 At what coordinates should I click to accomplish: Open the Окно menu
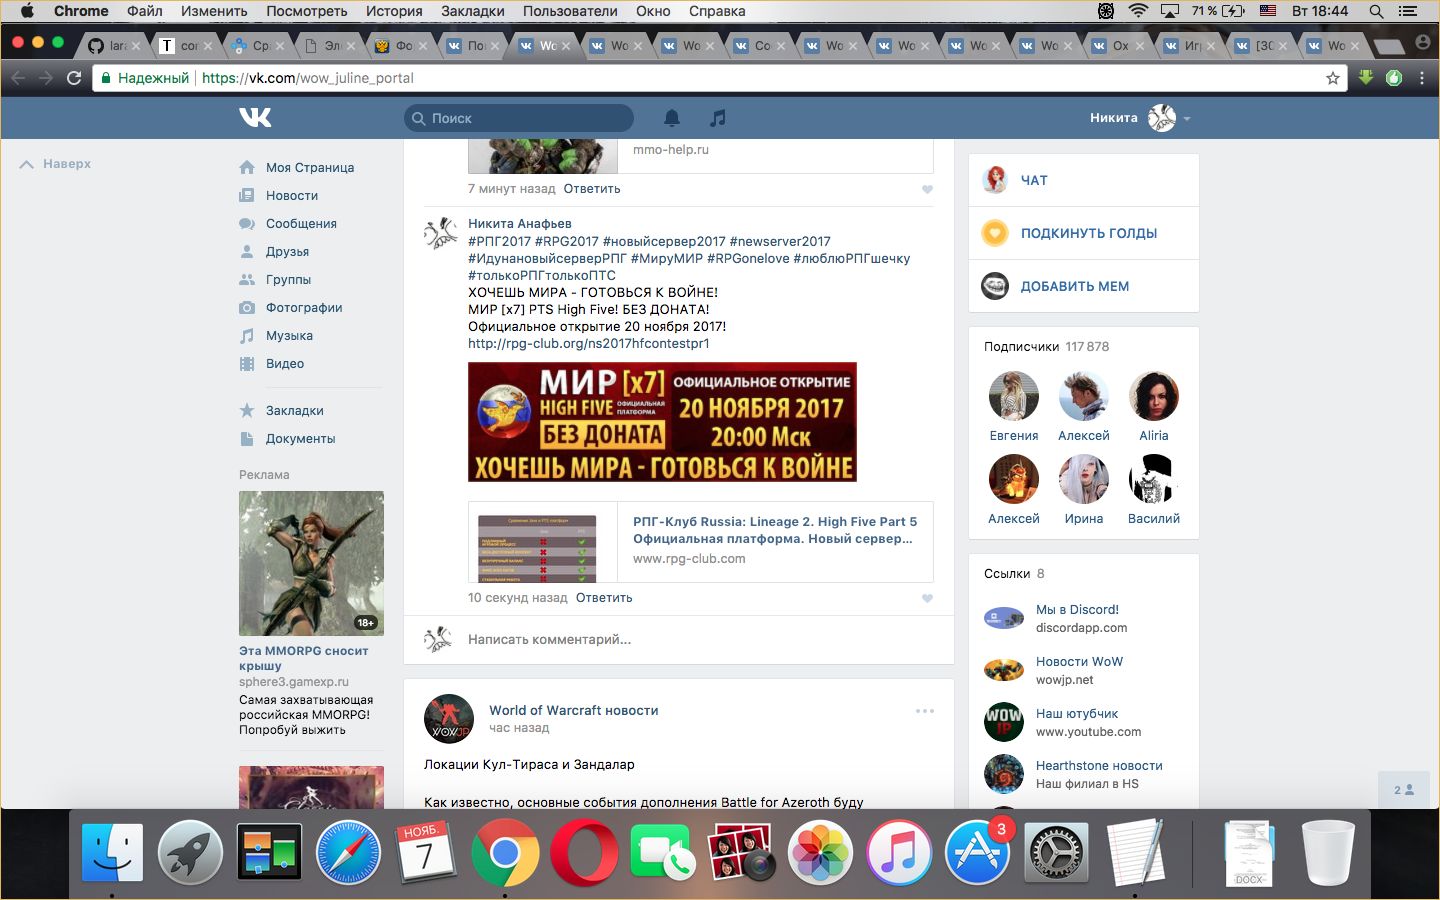(653, 11)
